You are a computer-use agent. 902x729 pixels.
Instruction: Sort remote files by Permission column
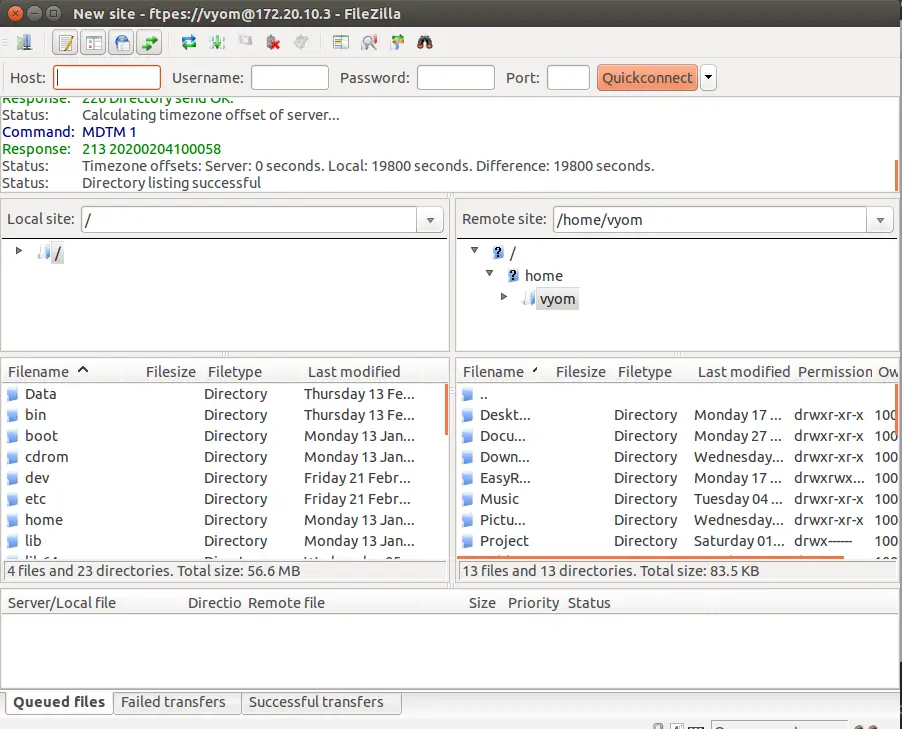(x=835, y=372)
